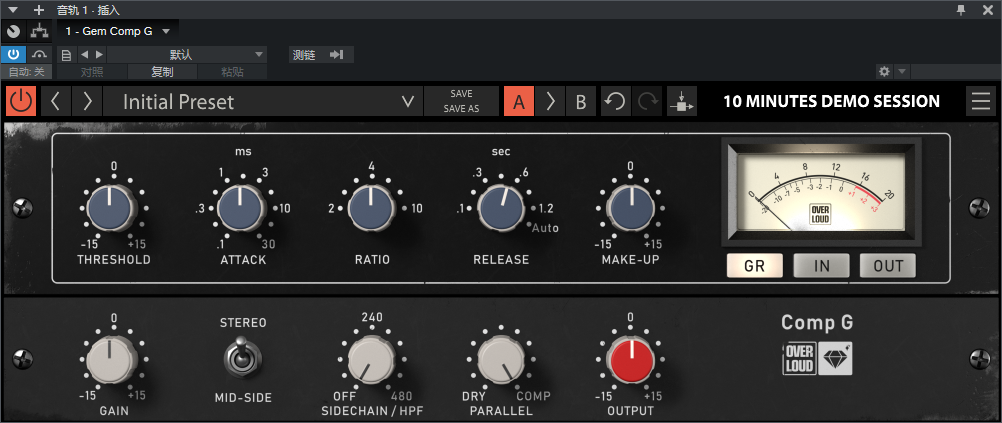Click the host bypass curve icon
The image size is (1002, 423).
coord(40,54)
